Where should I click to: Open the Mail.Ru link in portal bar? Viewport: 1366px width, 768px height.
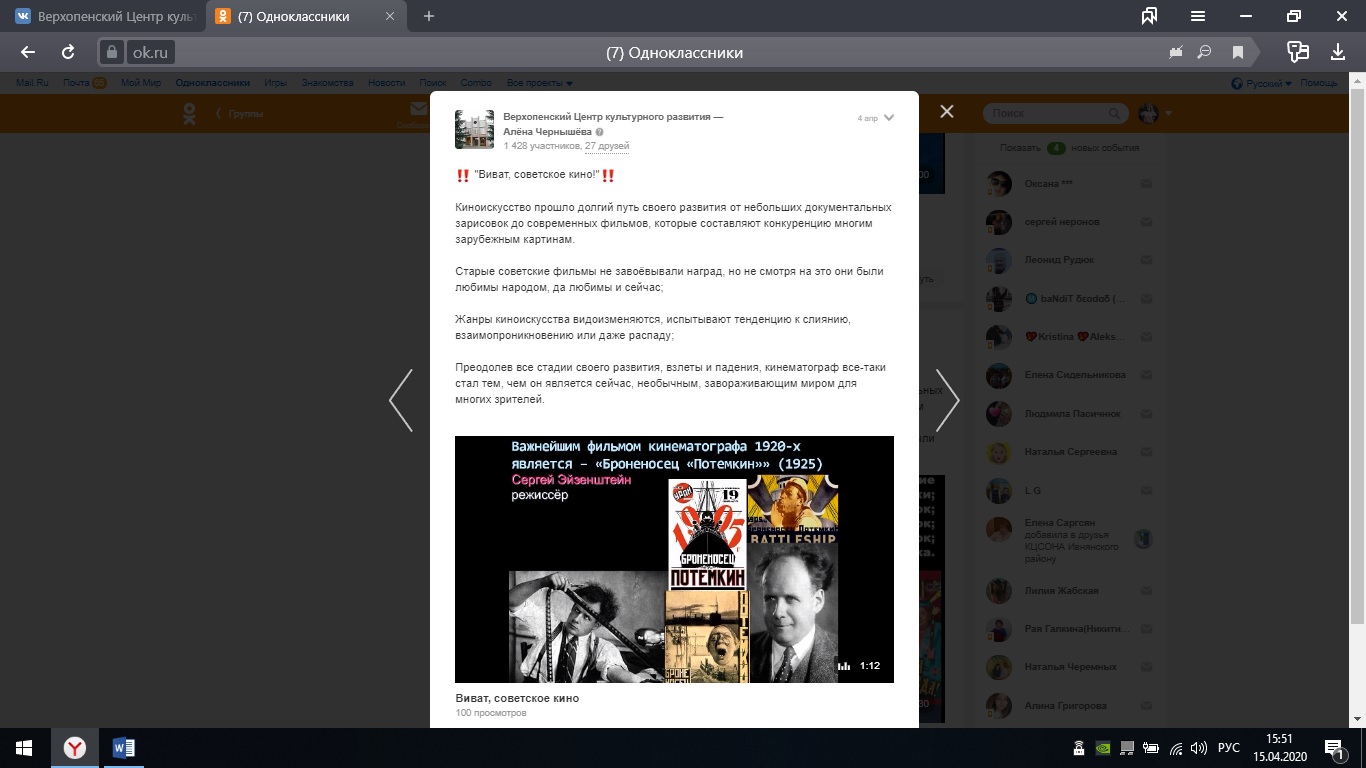coord(32,83)
